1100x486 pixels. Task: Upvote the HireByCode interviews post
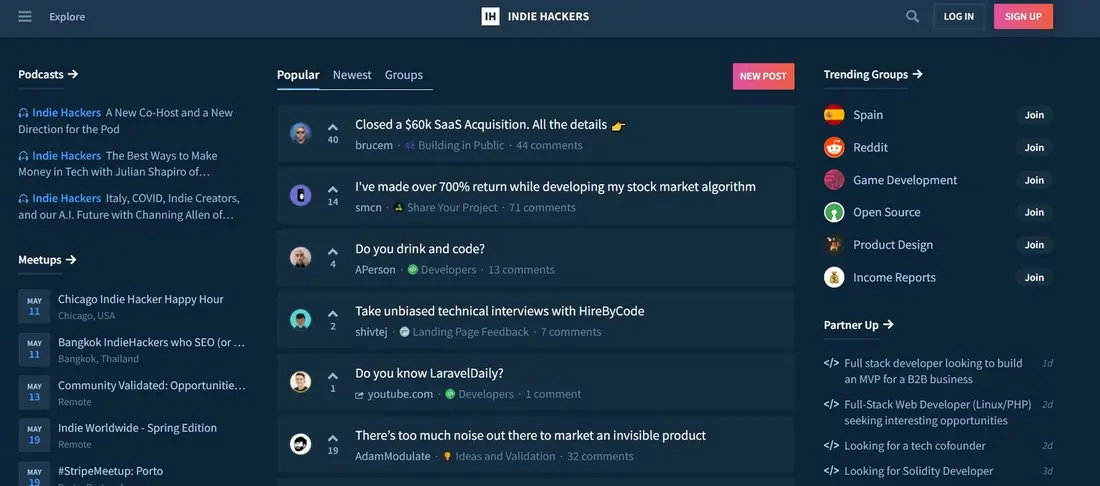(333, 313)
